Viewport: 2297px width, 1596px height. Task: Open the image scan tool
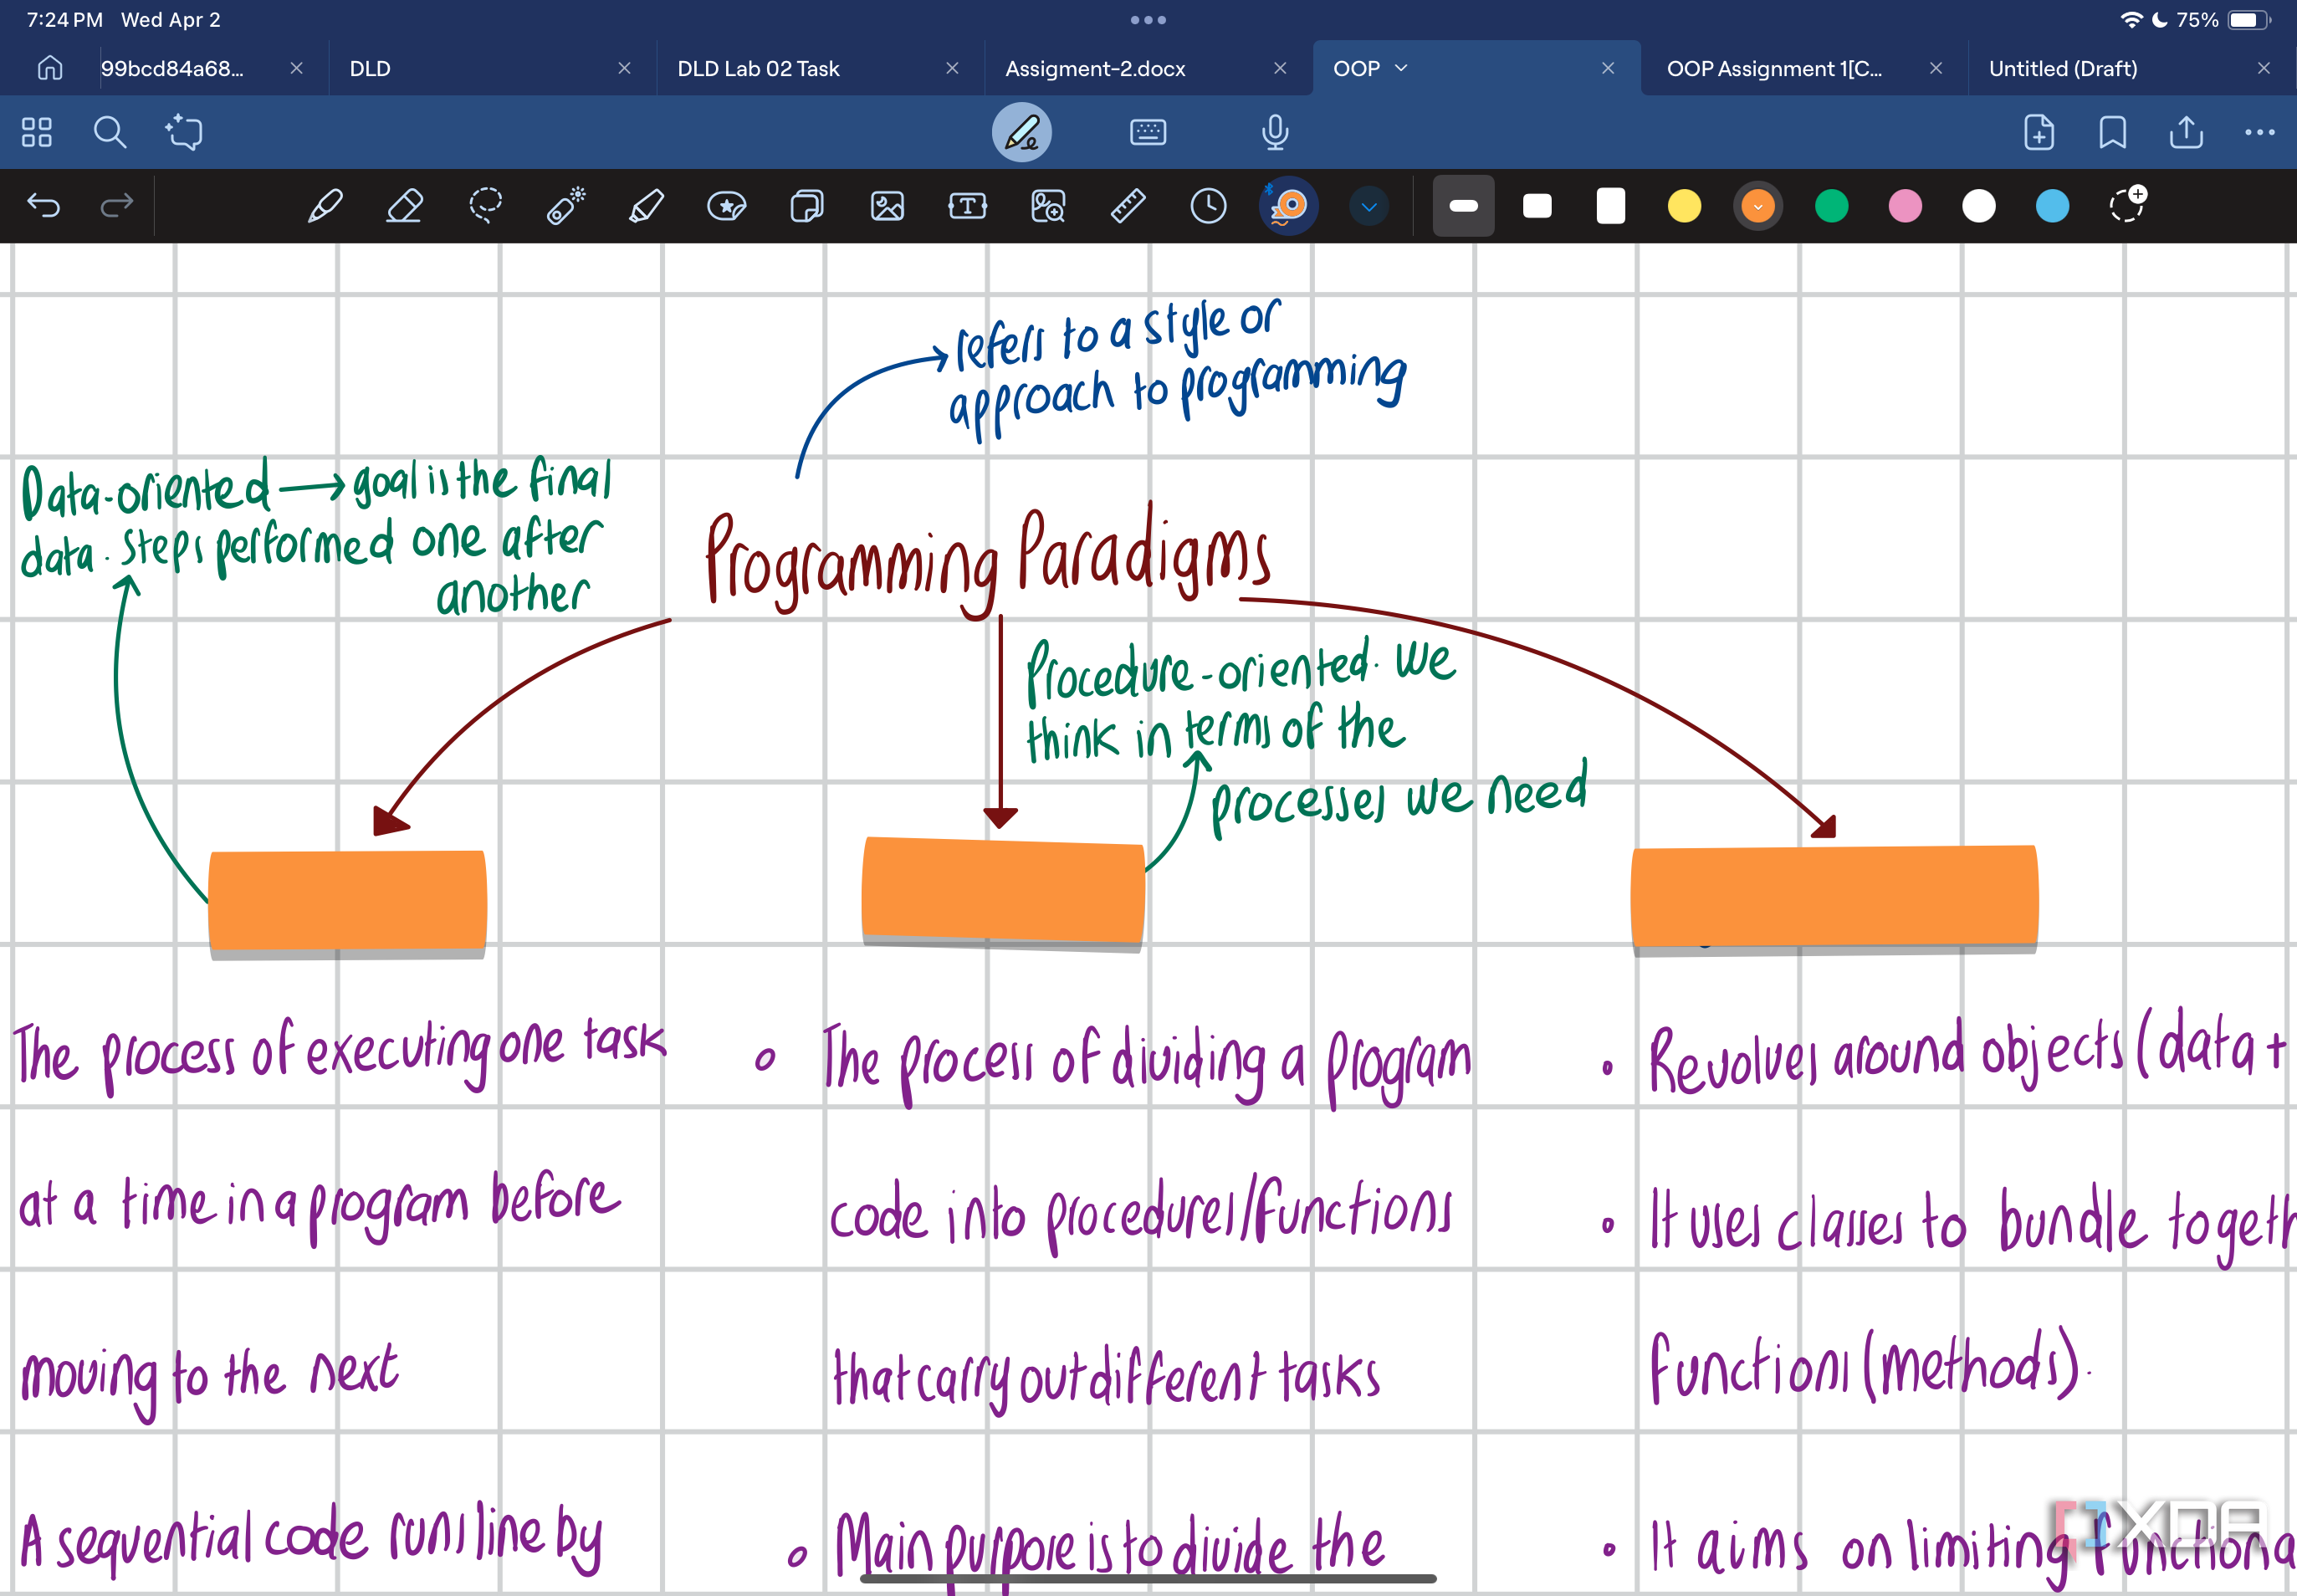point(1048,207)
